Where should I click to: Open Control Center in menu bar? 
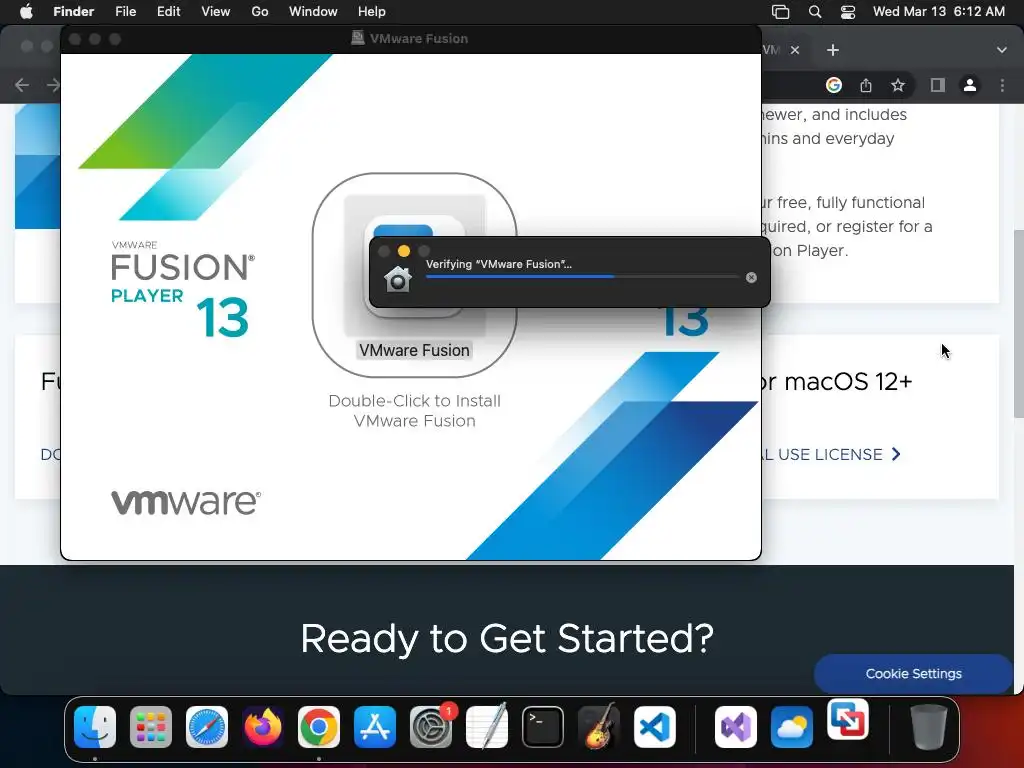848,12
